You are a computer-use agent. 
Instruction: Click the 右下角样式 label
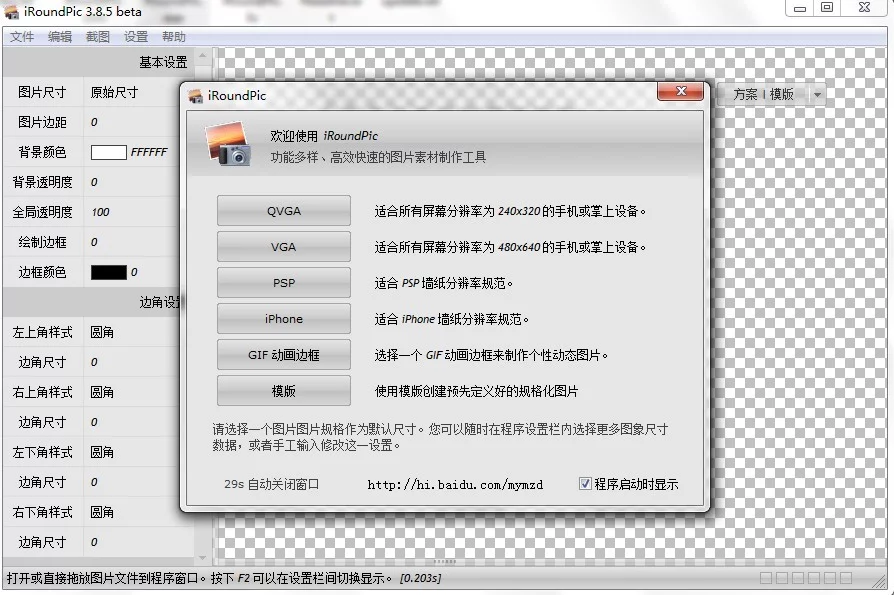(42, 512)
